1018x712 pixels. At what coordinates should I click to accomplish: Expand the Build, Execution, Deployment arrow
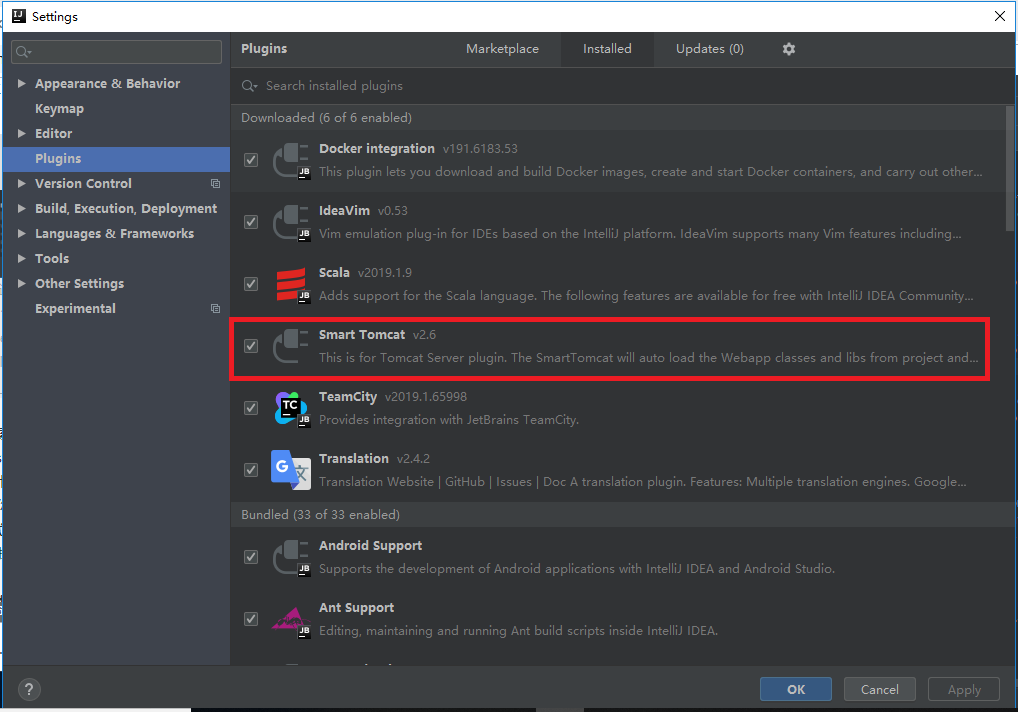point(21,208)
